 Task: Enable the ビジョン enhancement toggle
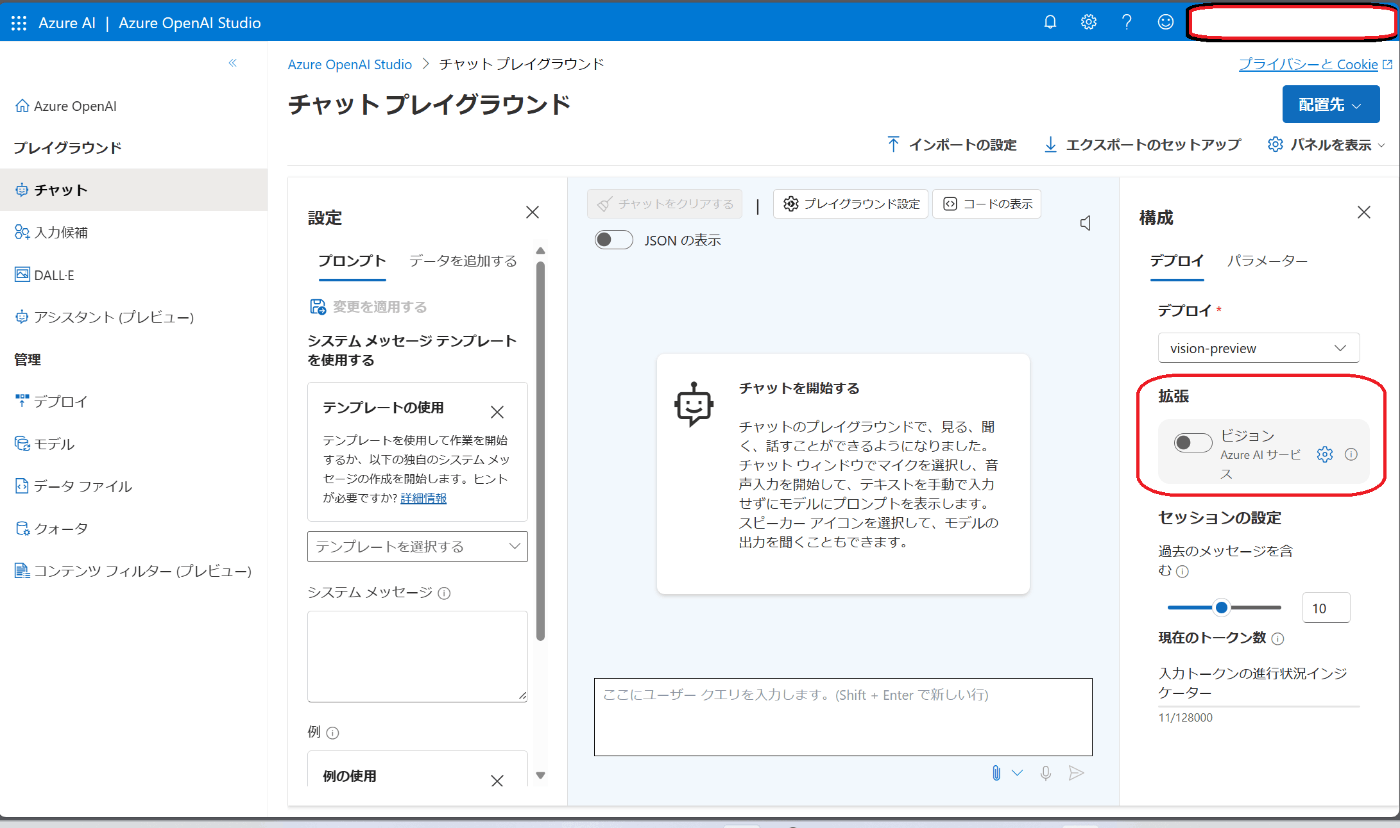click(x=1193, y=443)
